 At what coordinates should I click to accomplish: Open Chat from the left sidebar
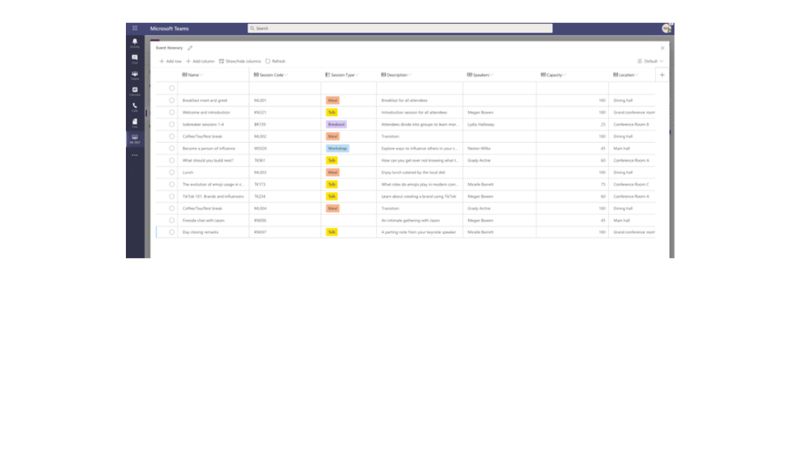click(x=135, y=59)
